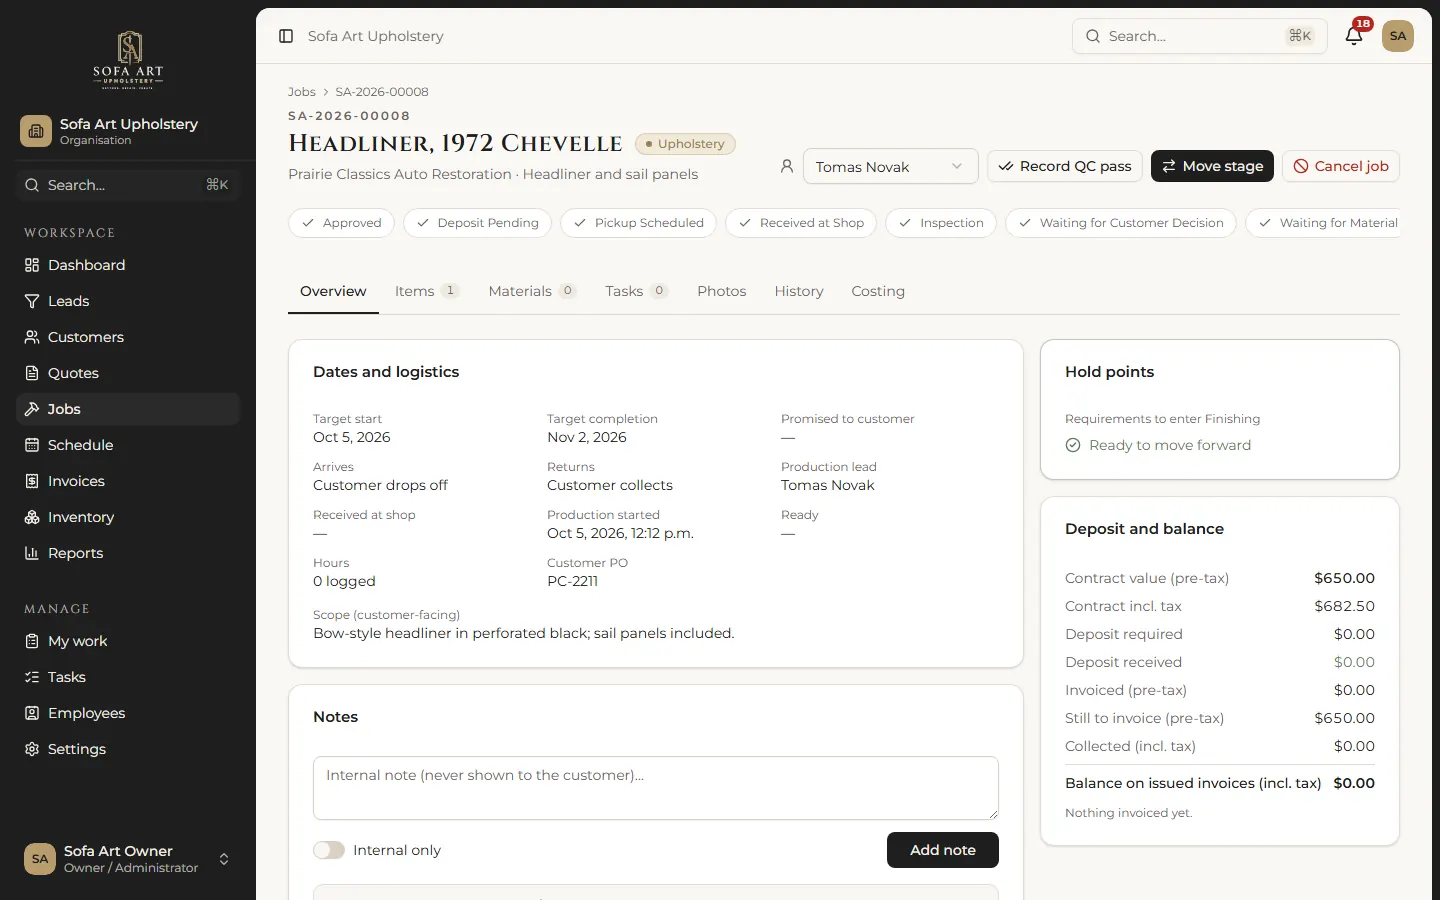Expand the Sofa Art Owner account menu
Viewport: 1440px width, 900px height.
coord(128,859)
